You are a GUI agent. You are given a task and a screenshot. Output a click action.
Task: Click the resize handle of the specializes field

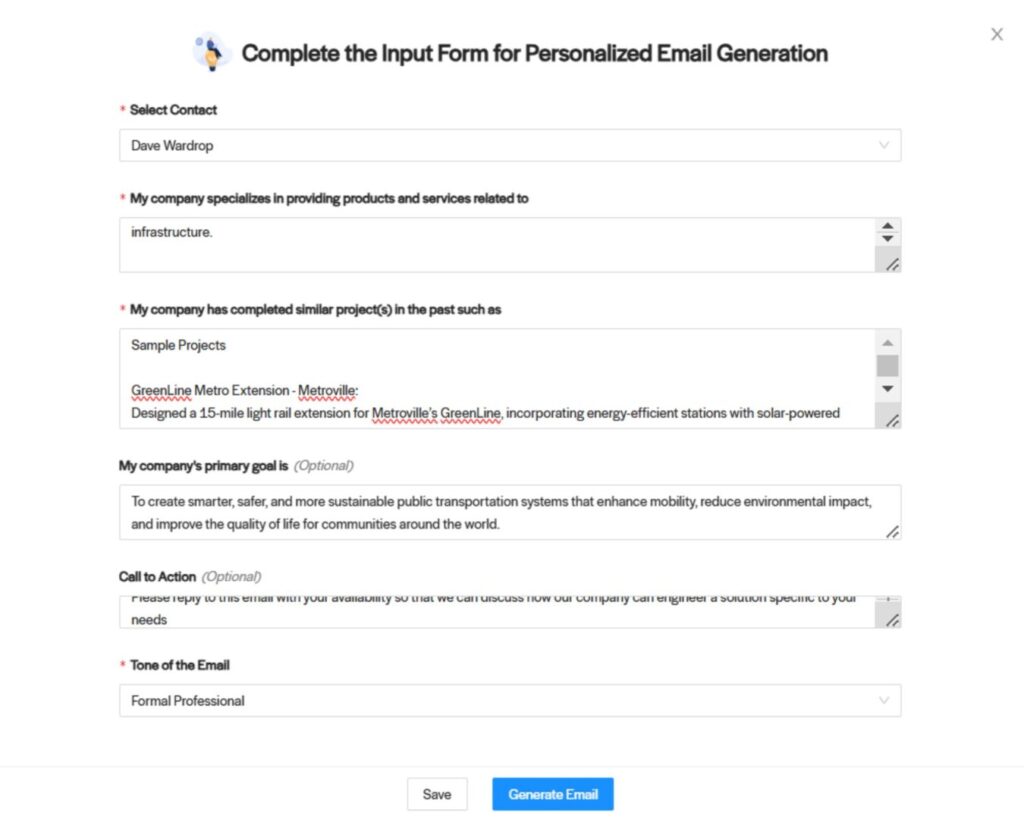892,264
